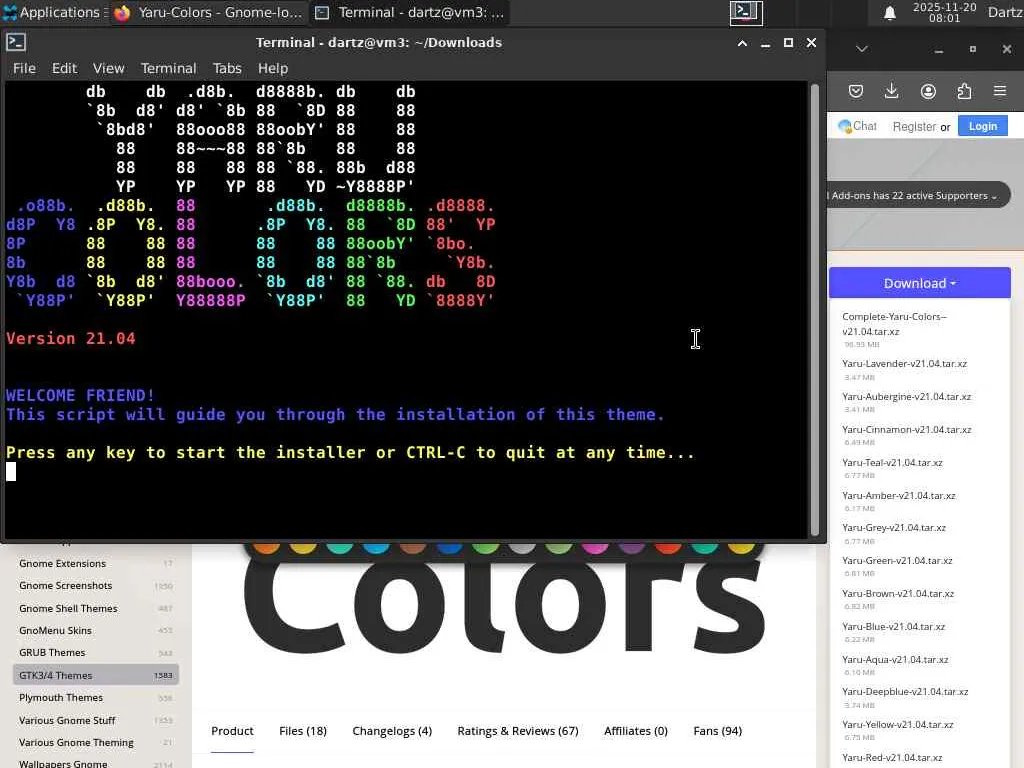This screenshot has height=768, width=1024.
Task: Click the terminal workspace switcher icon
Action: tap(746, 12)
